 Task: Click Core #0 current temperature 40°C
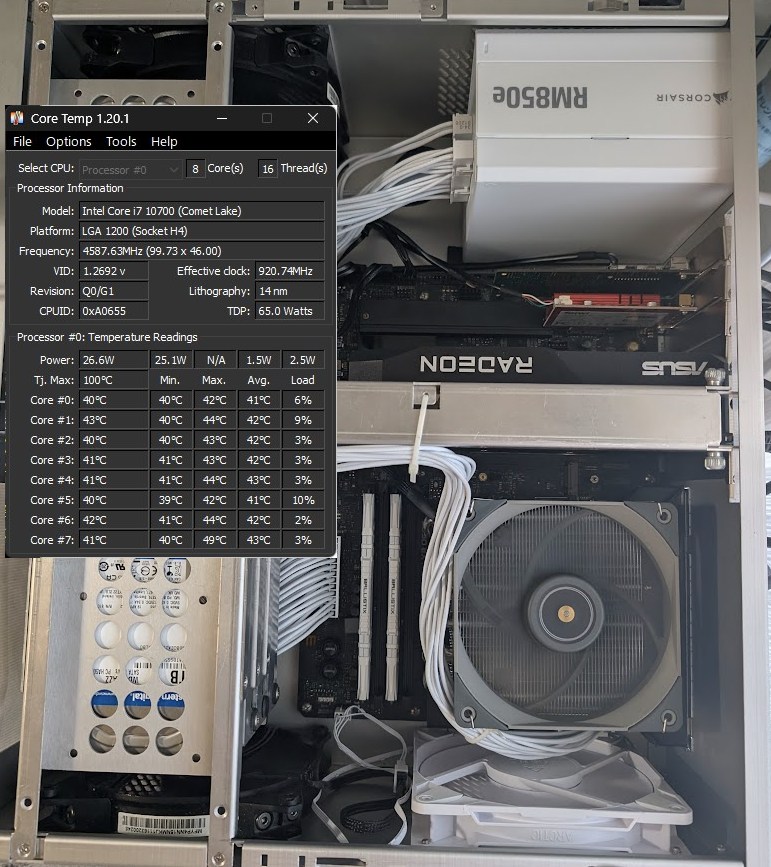click(114, 400)
